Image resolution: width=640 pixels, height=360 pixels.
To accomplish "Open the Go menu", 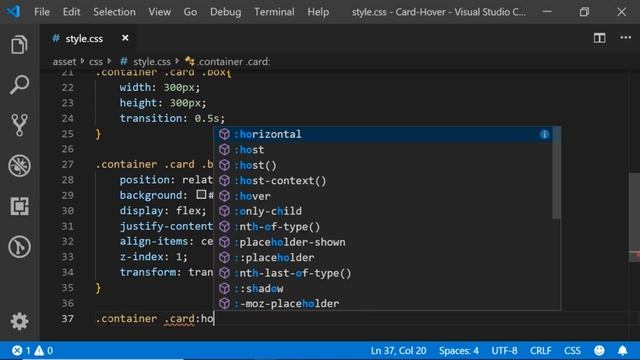I will 190,12.
